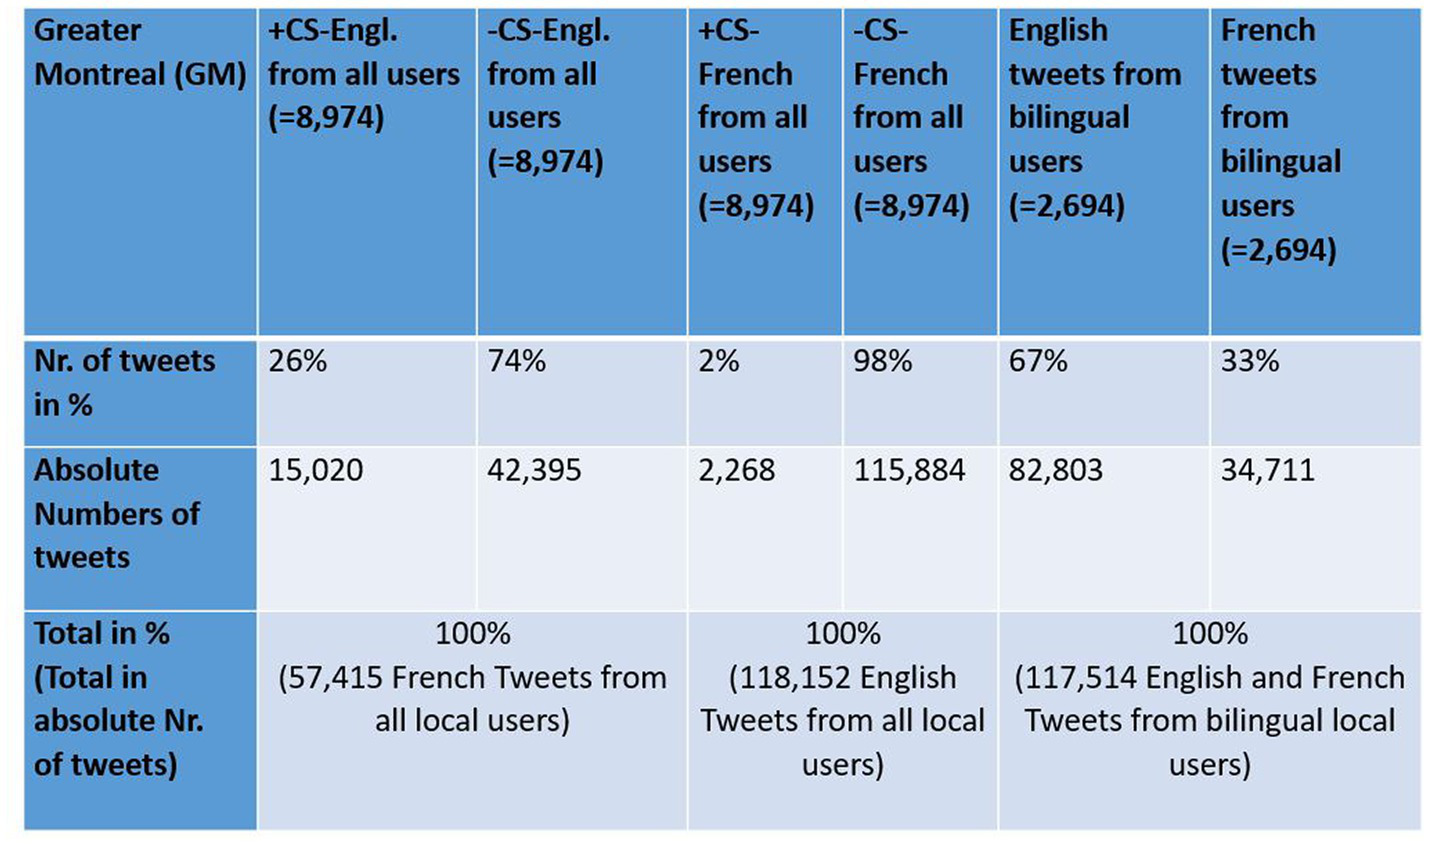Select the 26% cell
This screenshot has width=1429, height=845.
tap(298, 361)
